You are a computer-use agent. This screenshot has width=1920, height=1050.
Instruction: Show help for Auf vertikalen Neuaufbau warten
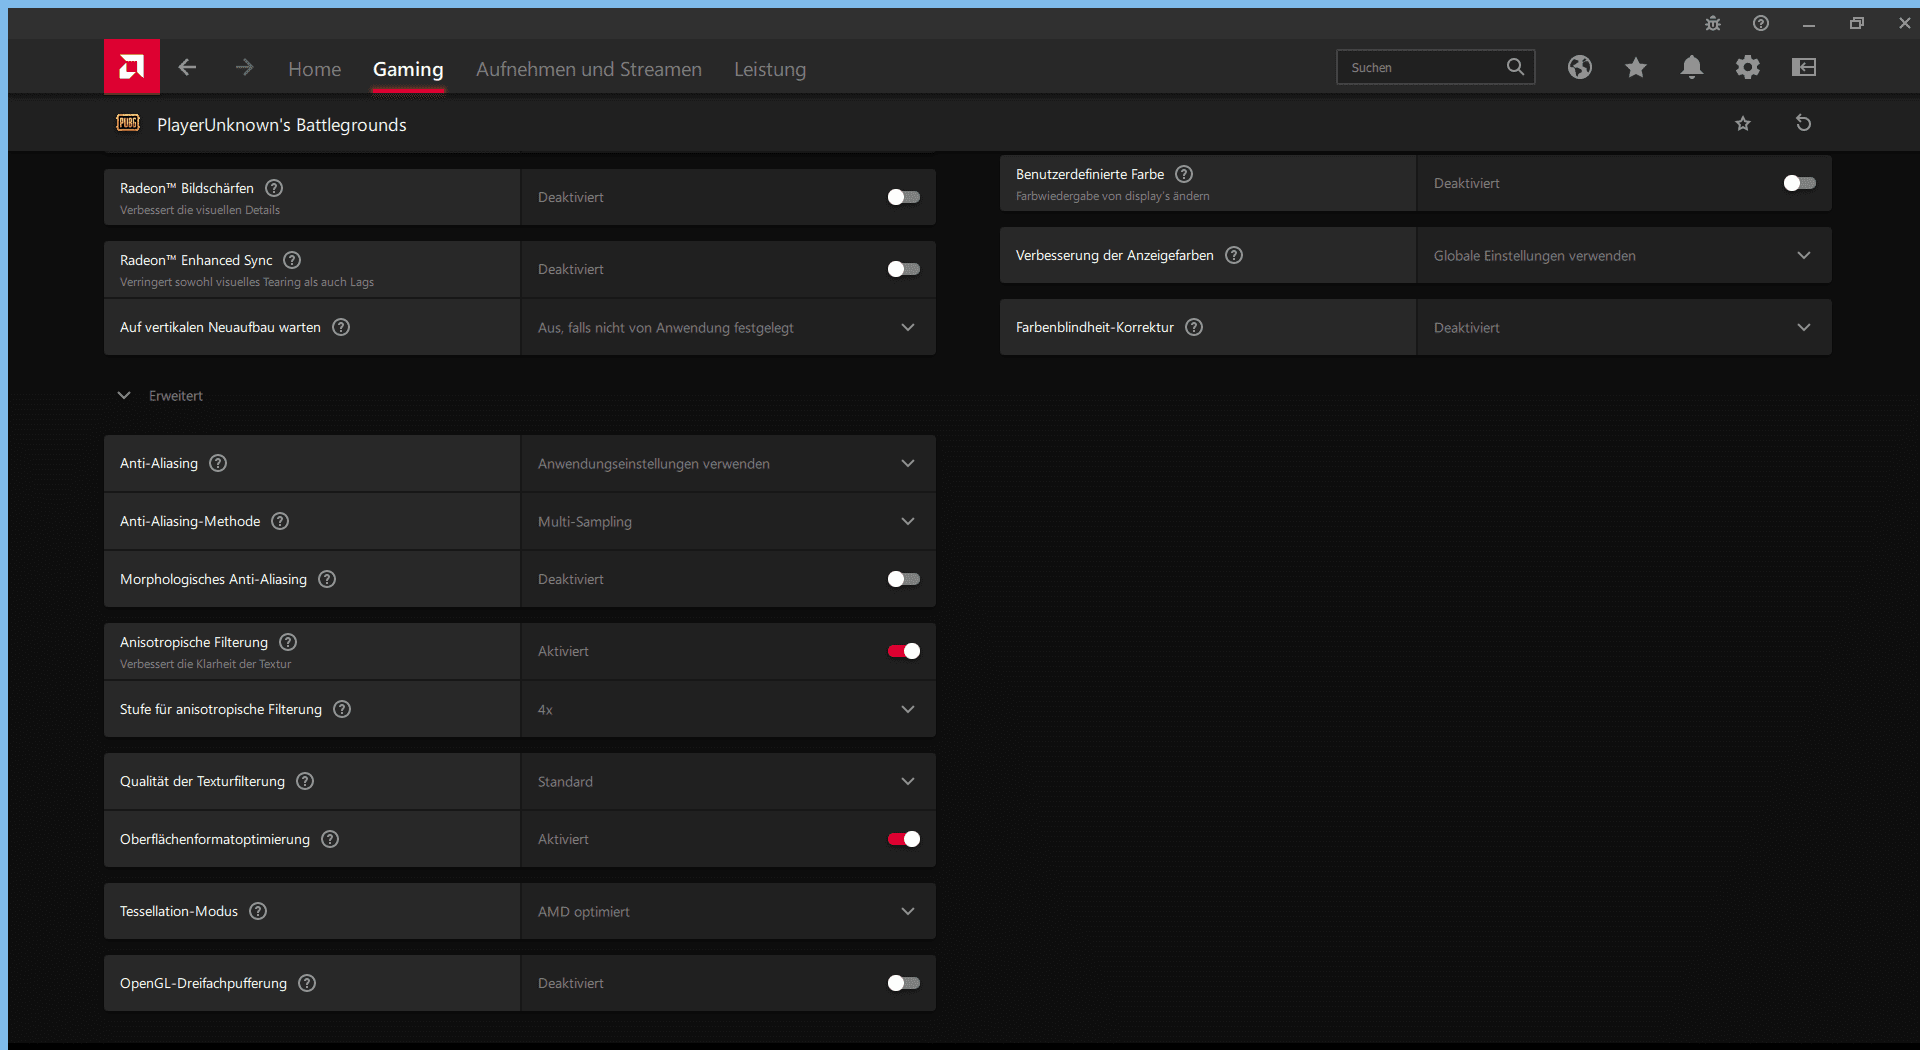[x=341, y=327]
